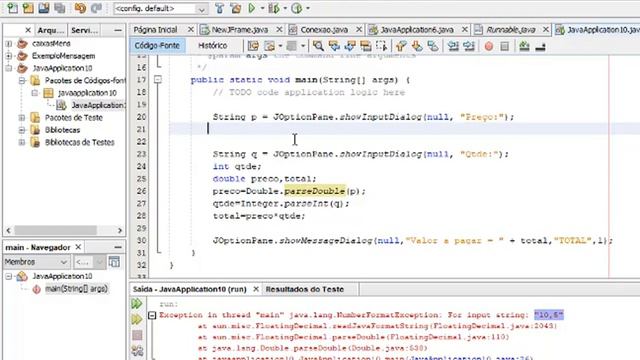This screenshot has width=640, height=360.
Task: Expand the Pacotes de Teste folder
Action: [x=22, y=118]
